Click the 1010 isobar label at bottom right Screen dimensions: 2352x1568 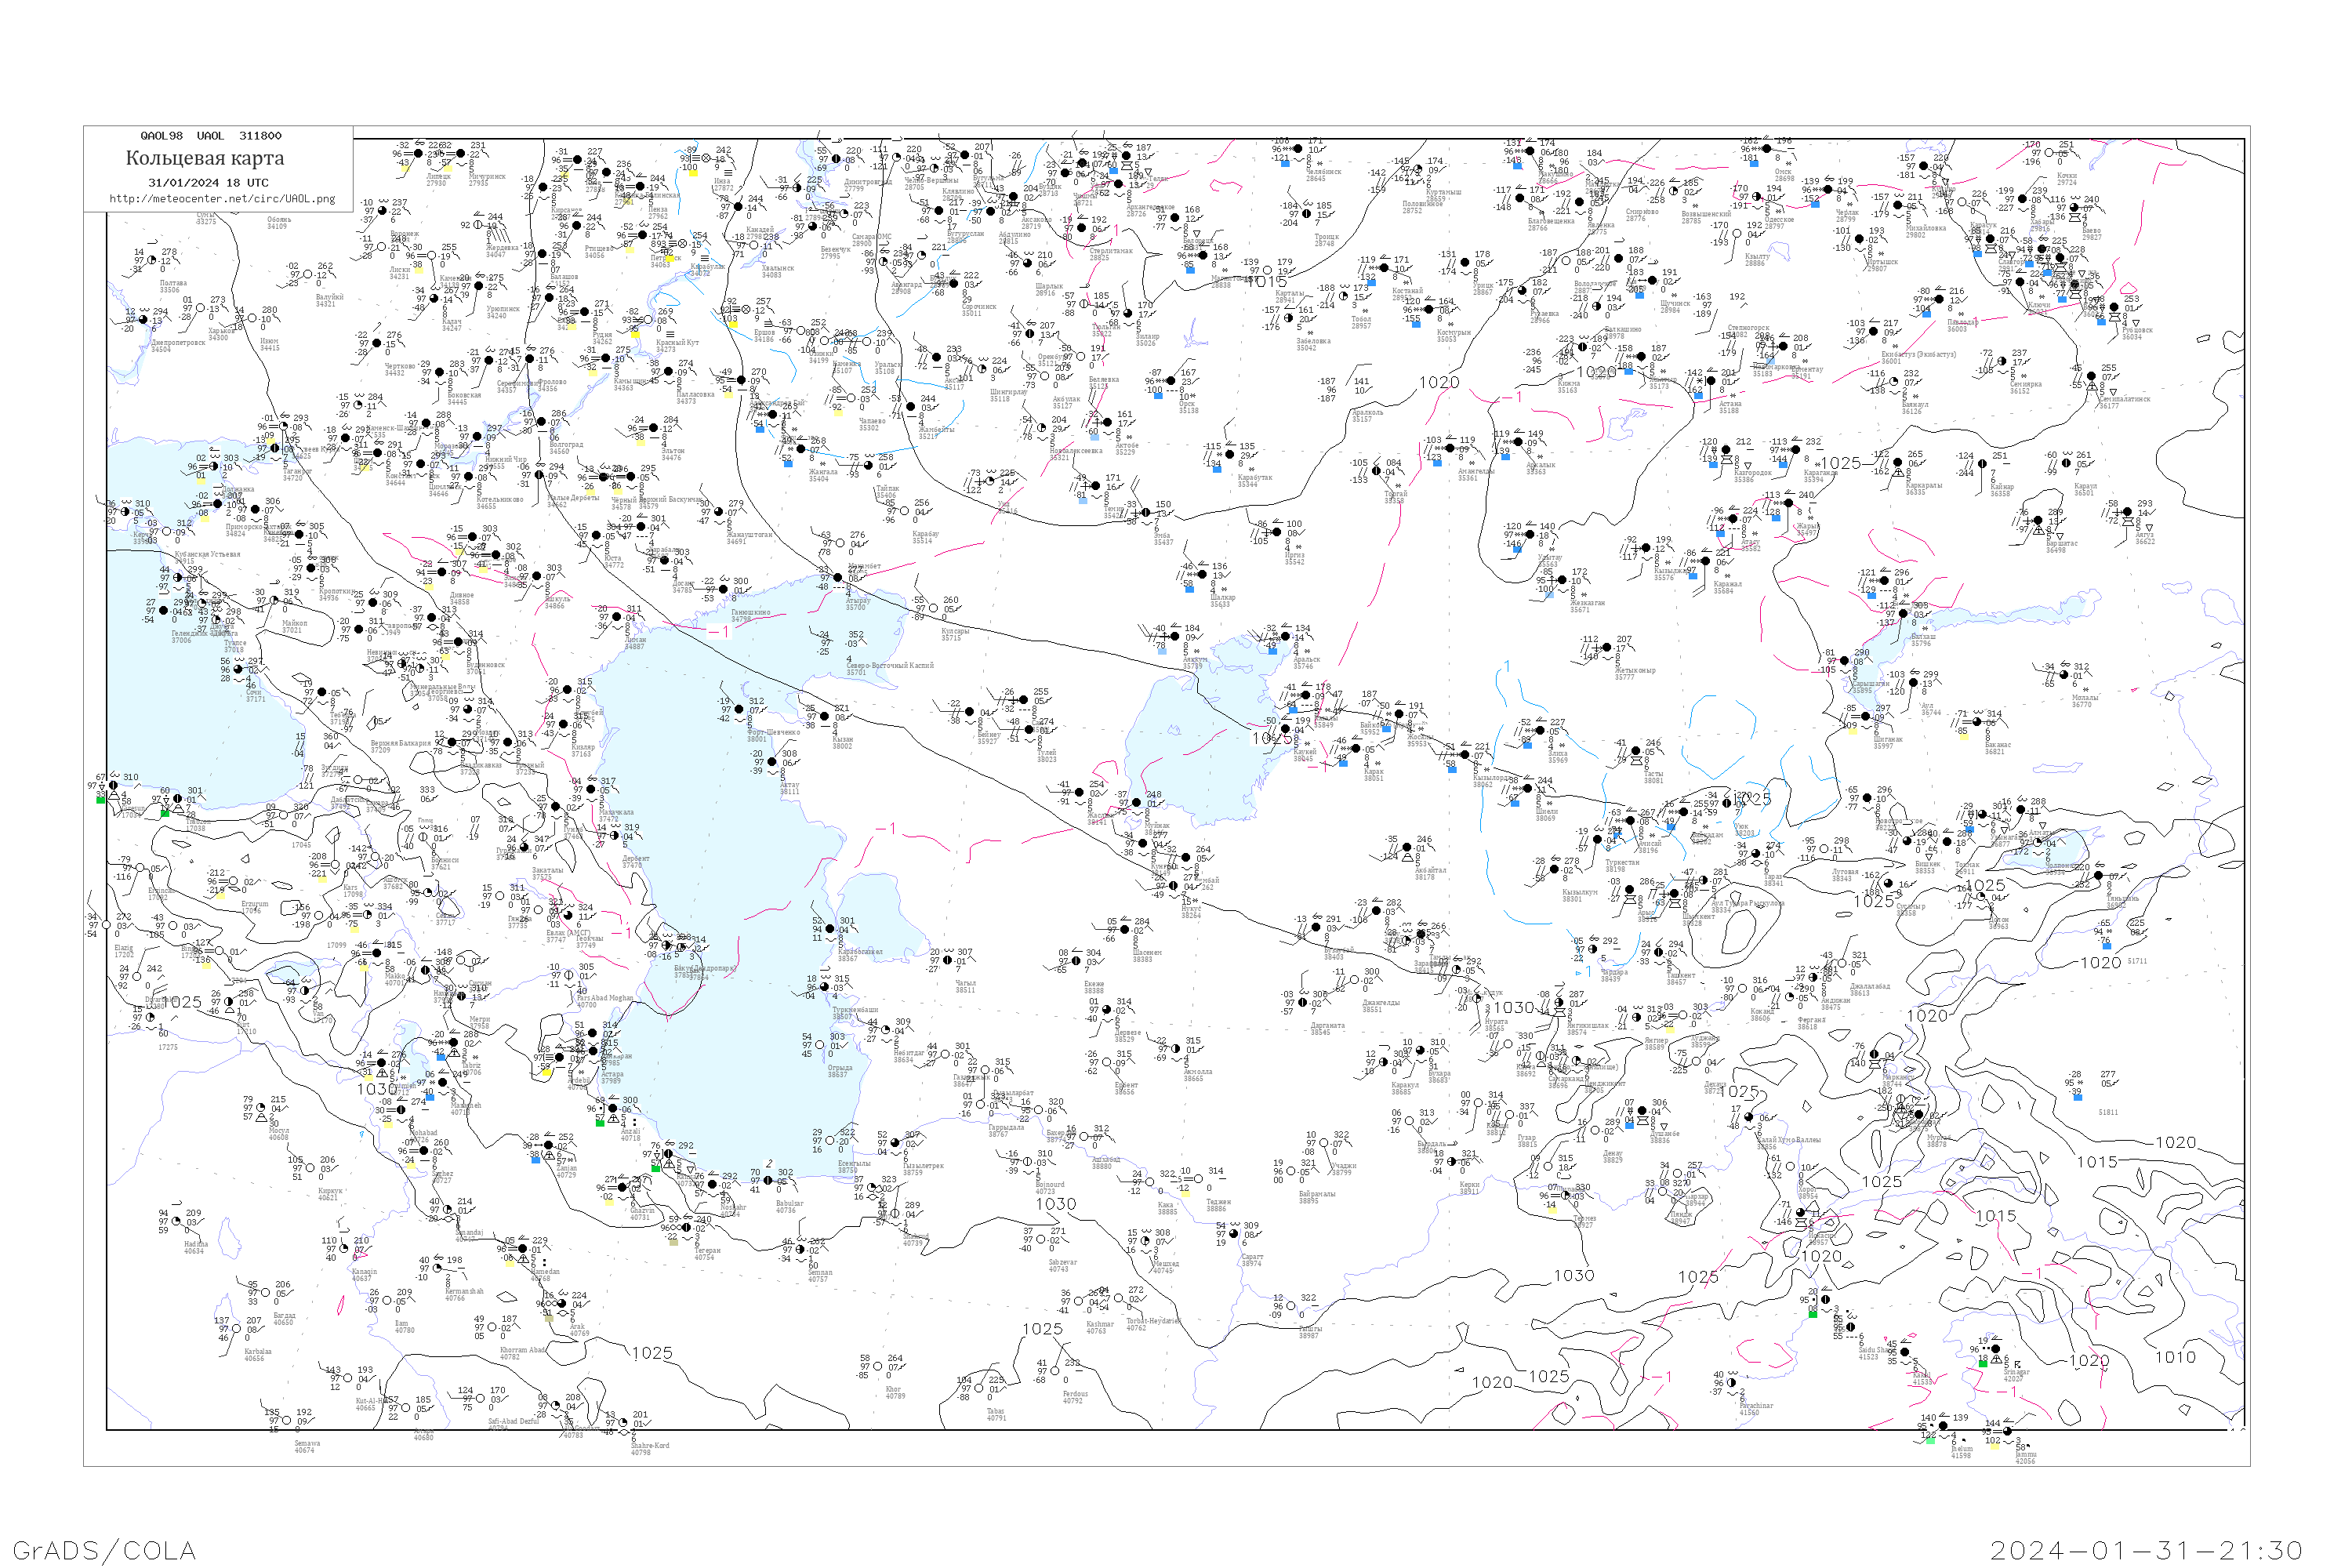click(x=2175, y=1357)
